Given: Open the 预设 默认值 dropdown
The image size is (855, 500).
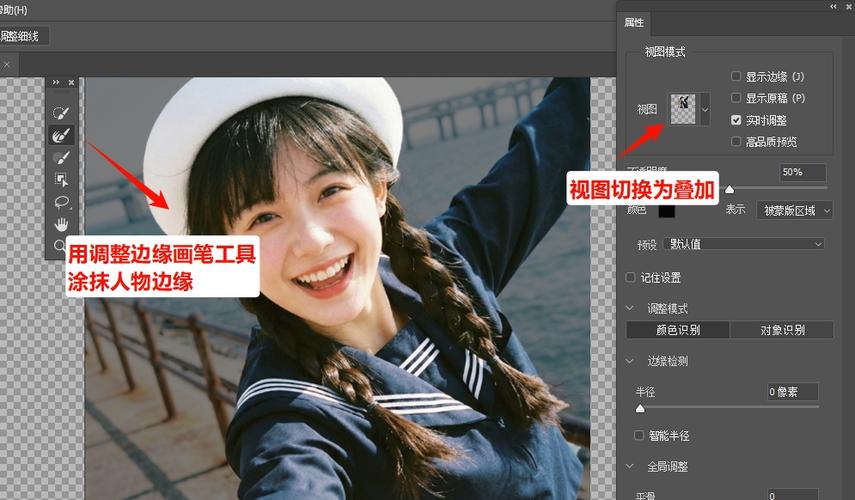Looking at the screenshot, I should click(744, 244).
